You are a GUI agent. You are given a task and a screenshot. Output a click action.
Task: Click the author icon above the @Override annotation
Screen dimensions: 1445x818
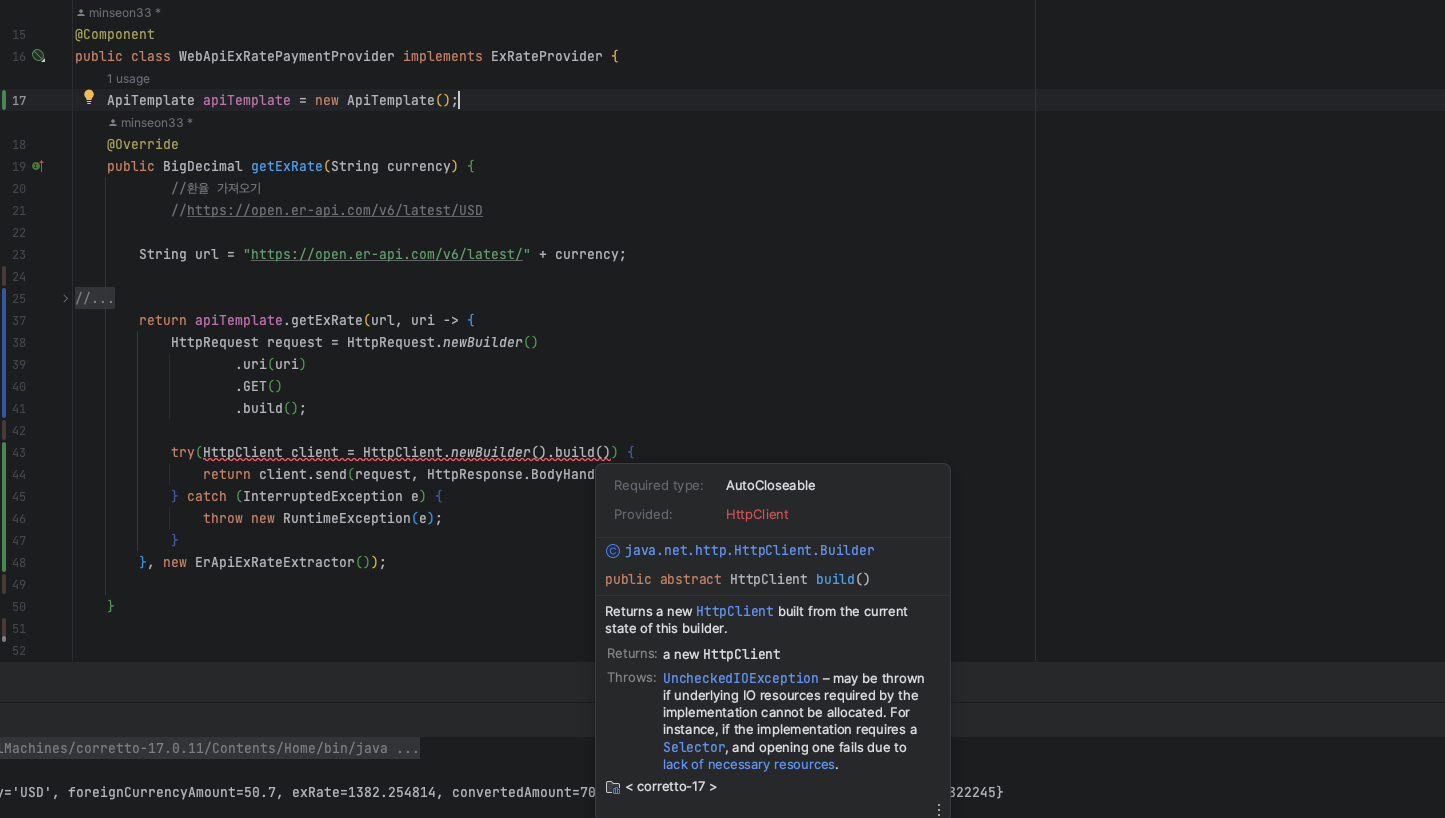pyautogui.click(x=112, y=123)
